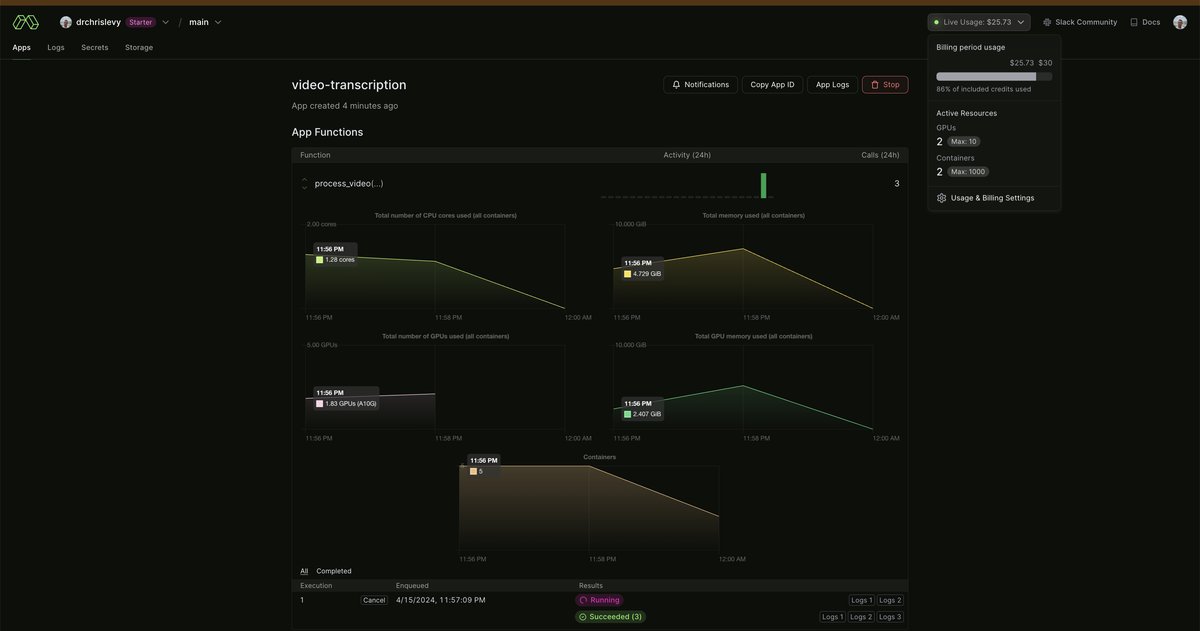Expand the drchrislevy workspace selector
Viewport: 1200px width, 631px height.
point(165,22)
